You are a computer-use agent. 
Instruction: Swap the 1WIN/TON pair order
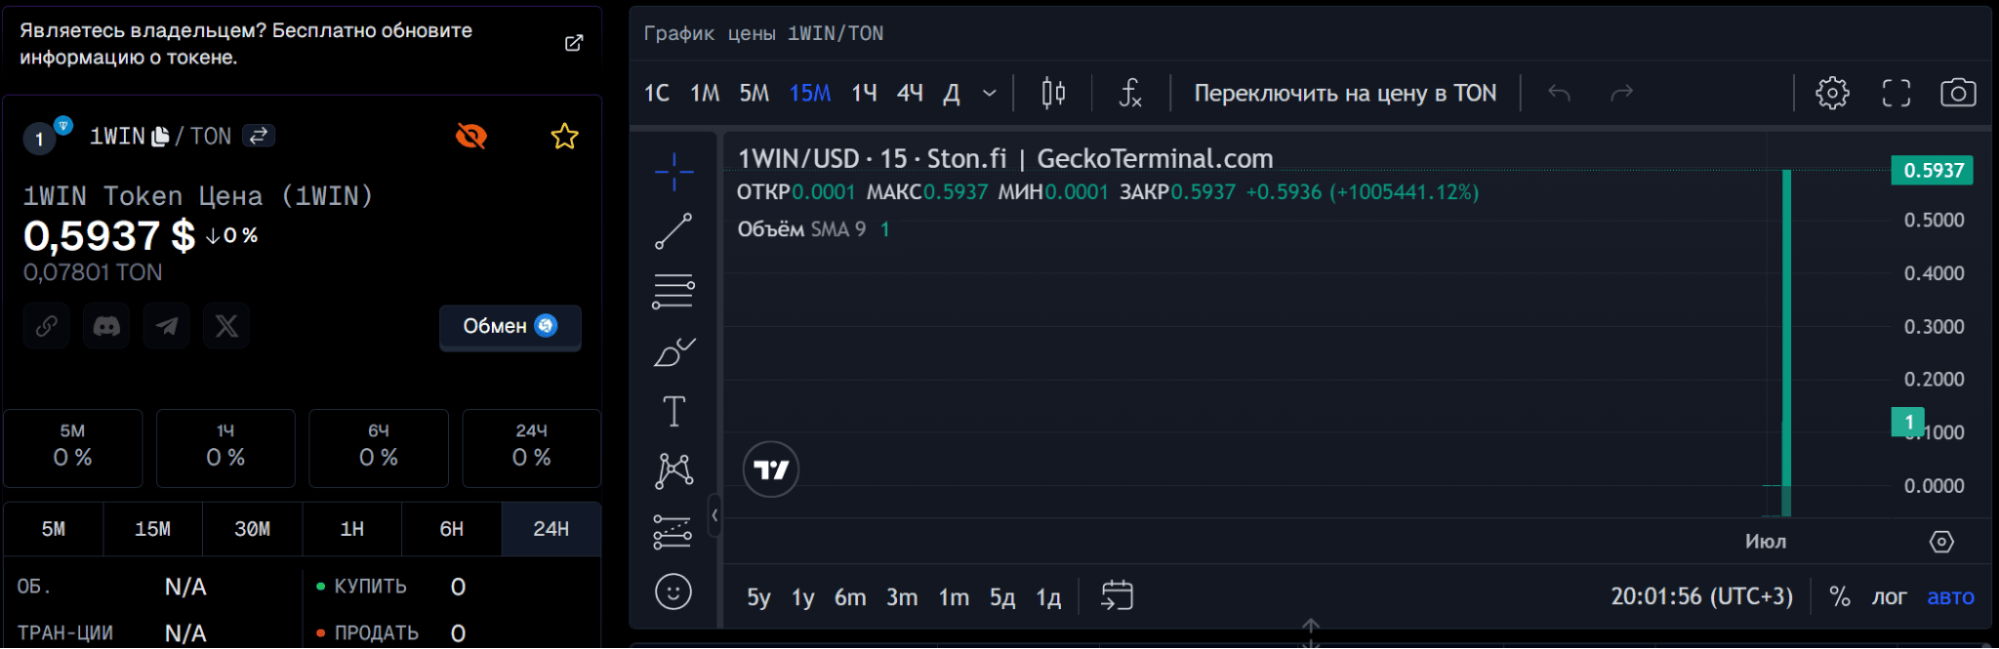click(259, 136)
